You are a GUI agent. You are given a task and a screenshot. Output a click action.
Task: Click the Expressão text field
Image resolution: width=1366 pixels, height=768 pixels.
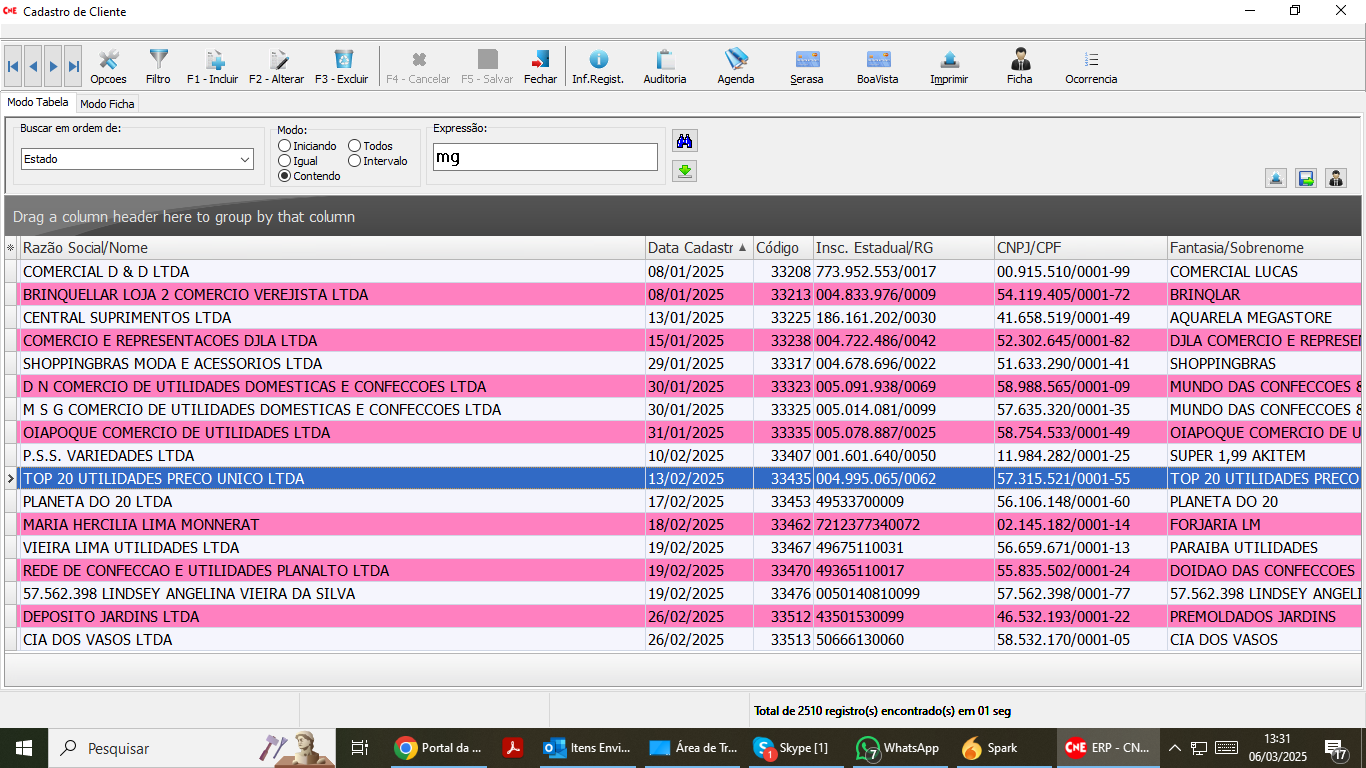545,157
